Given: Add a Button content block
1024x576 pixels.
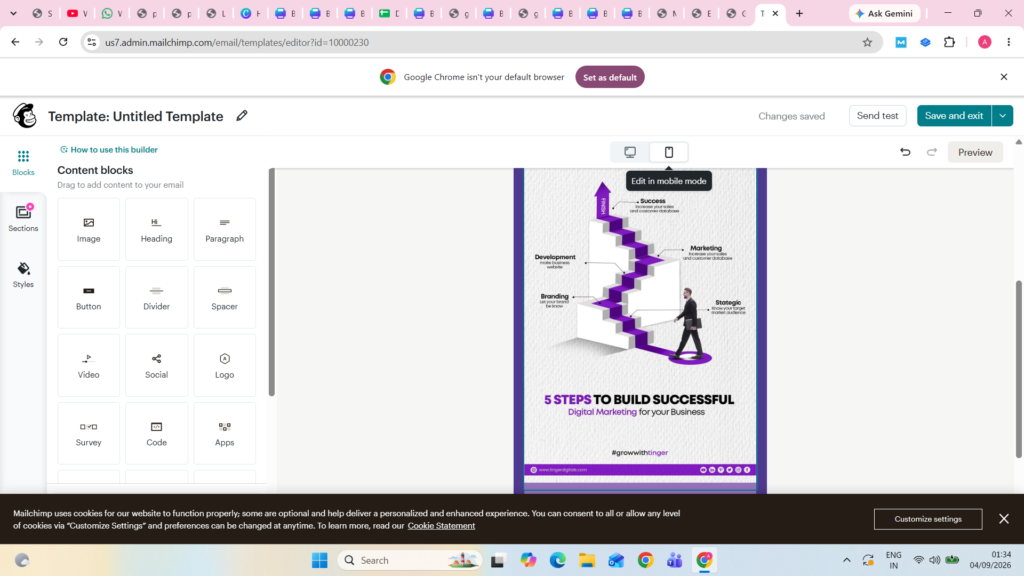Looking at the screenshot, I should pos(89,297).
